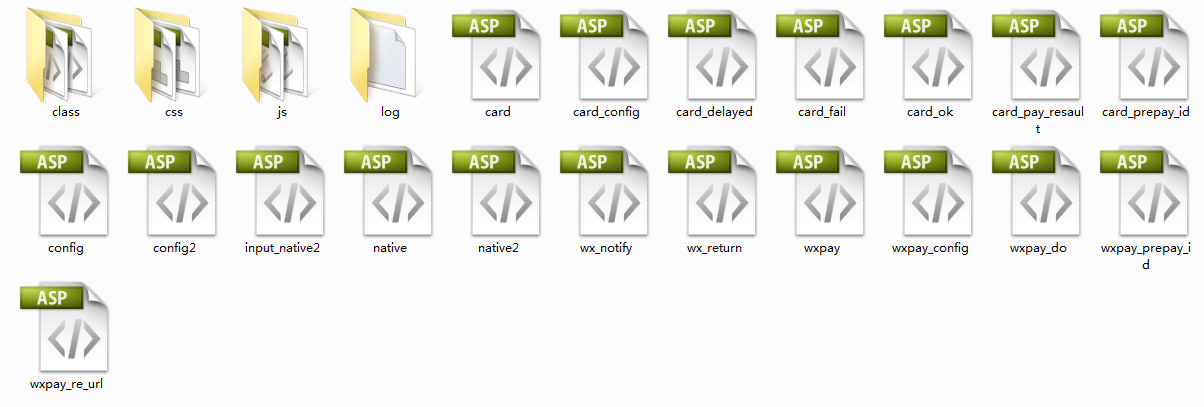
Task: Select the css folder icon
Action: pyautogui.click(x=173, y=54)
